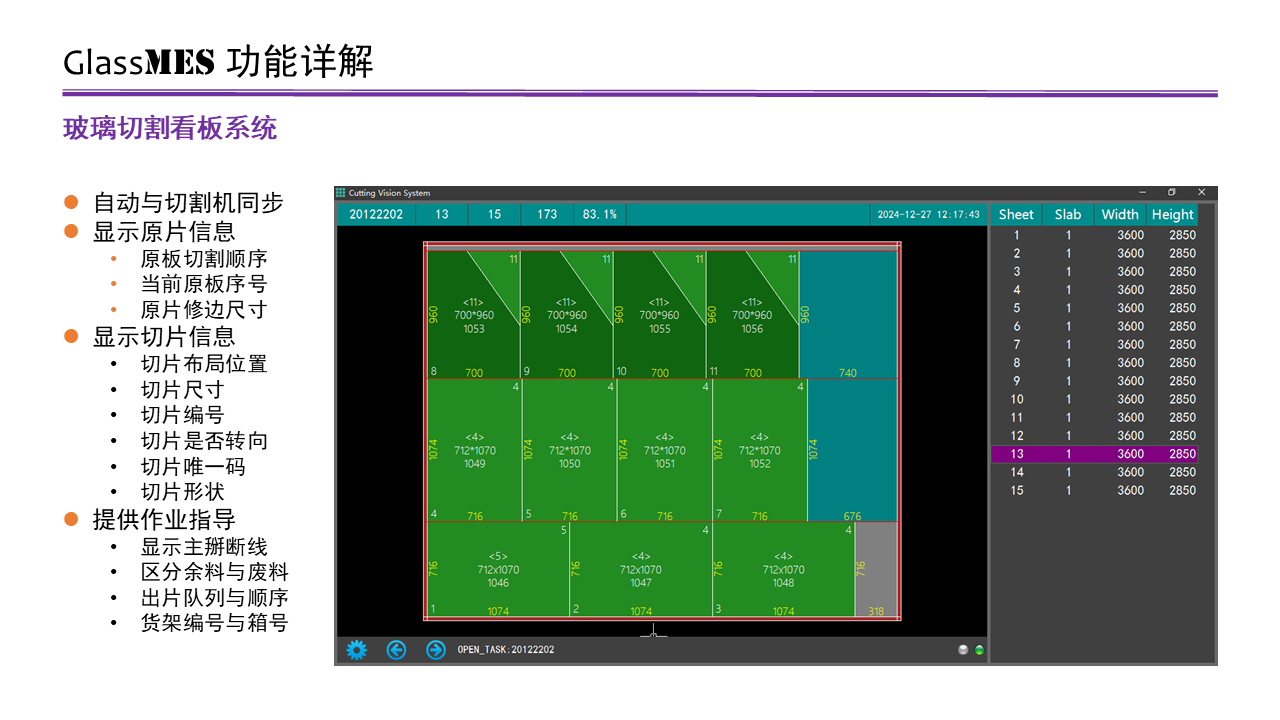Select the task number 20122202 header cell
The width and height of the screenshot is (1280, 720).
376,214
